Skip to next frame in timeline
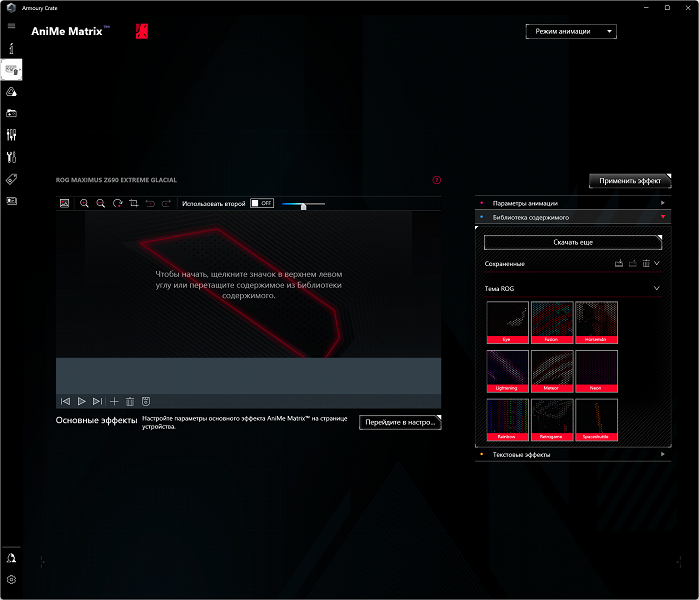699x600 pixels. (x=98, y=402)
